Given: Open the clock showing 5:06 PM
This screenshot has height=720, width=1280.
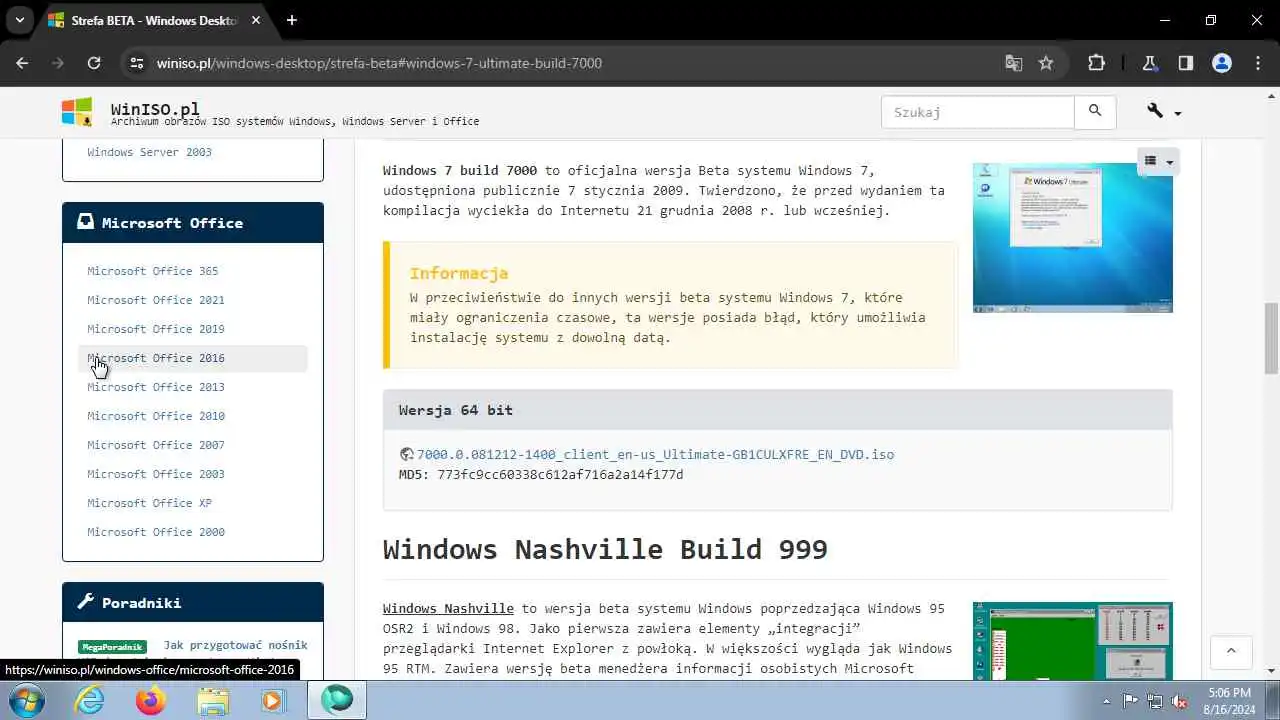Looking at the screenshot, I should tap(1229, 701).
